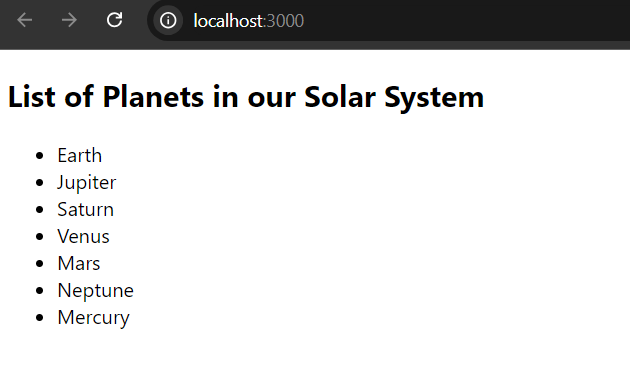630x385 pixels.
Task: Select the Neptune list item
Action: pyautogui.click(x=96, y=291)
